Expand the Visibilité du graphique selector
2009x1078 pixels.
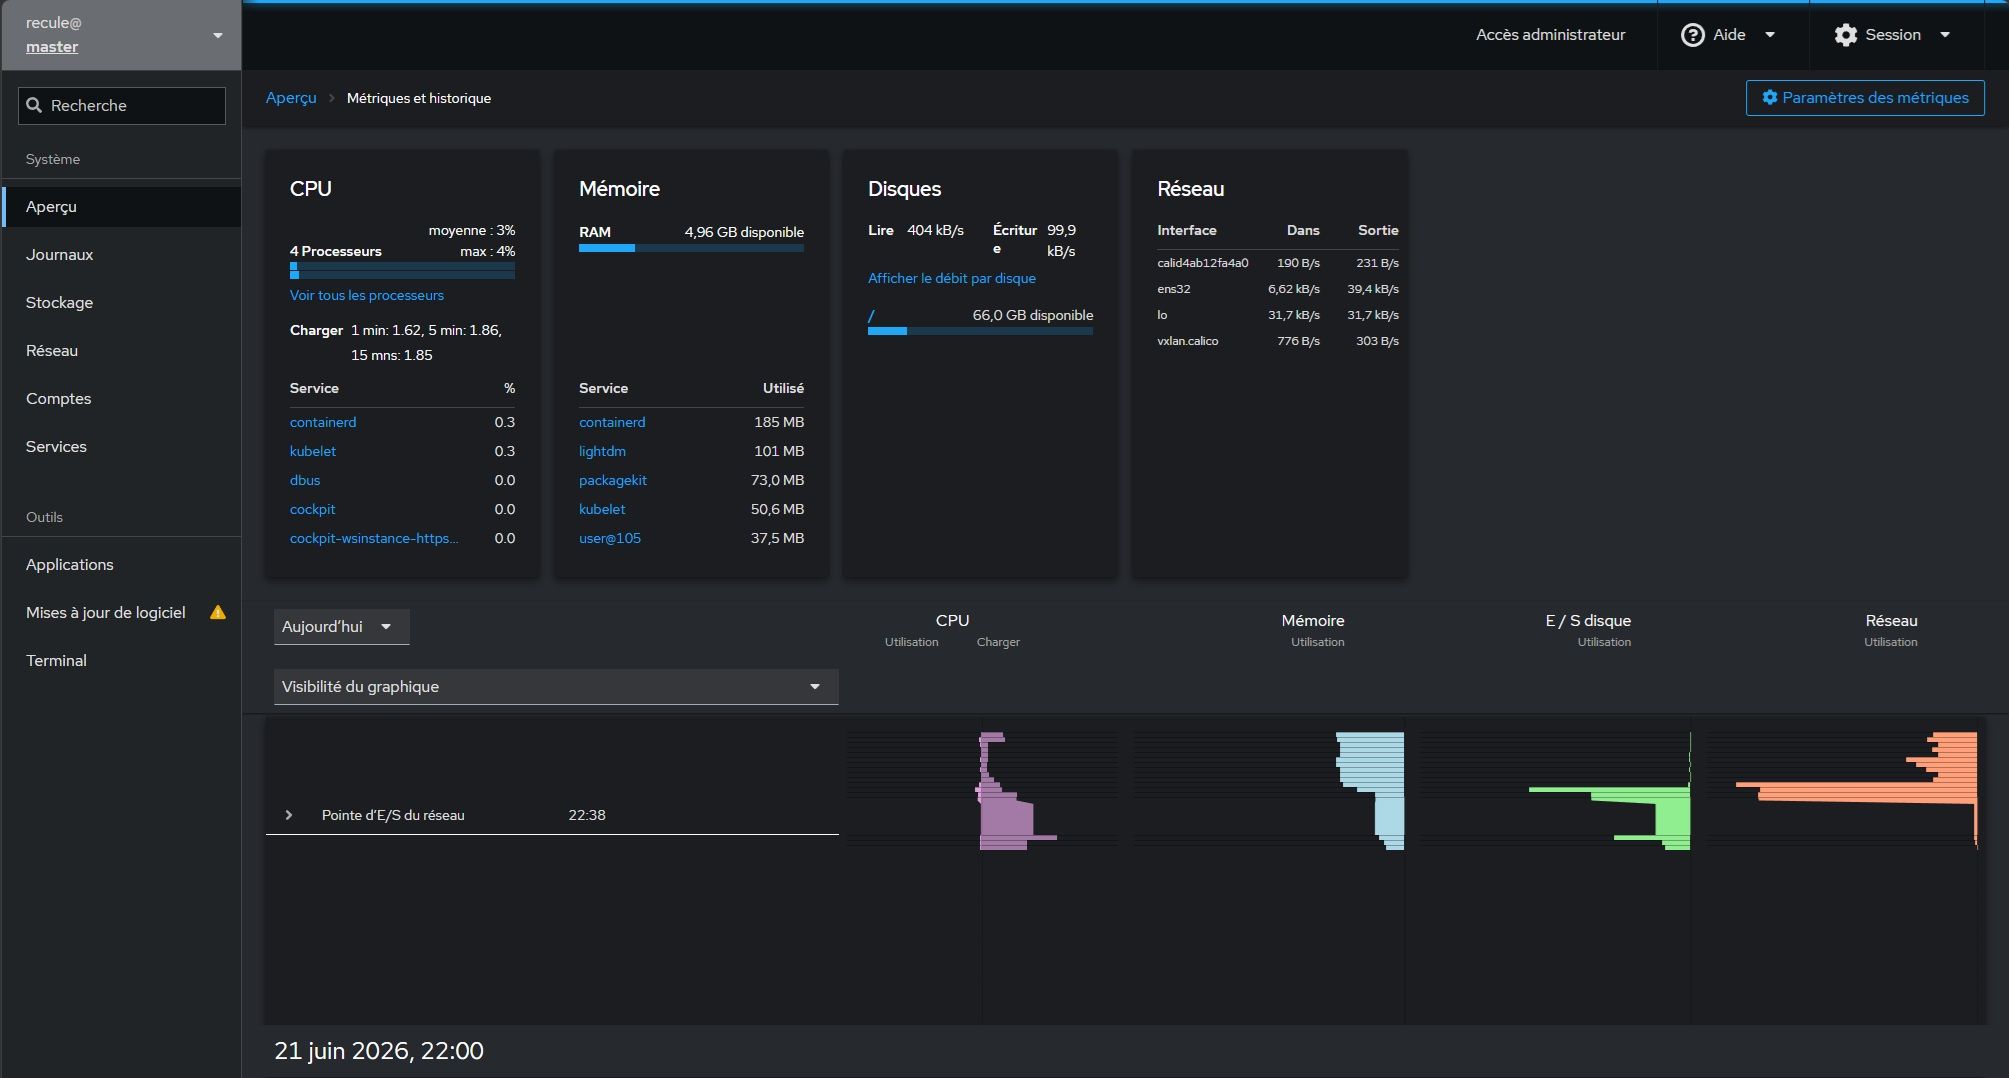click(556, 687)
